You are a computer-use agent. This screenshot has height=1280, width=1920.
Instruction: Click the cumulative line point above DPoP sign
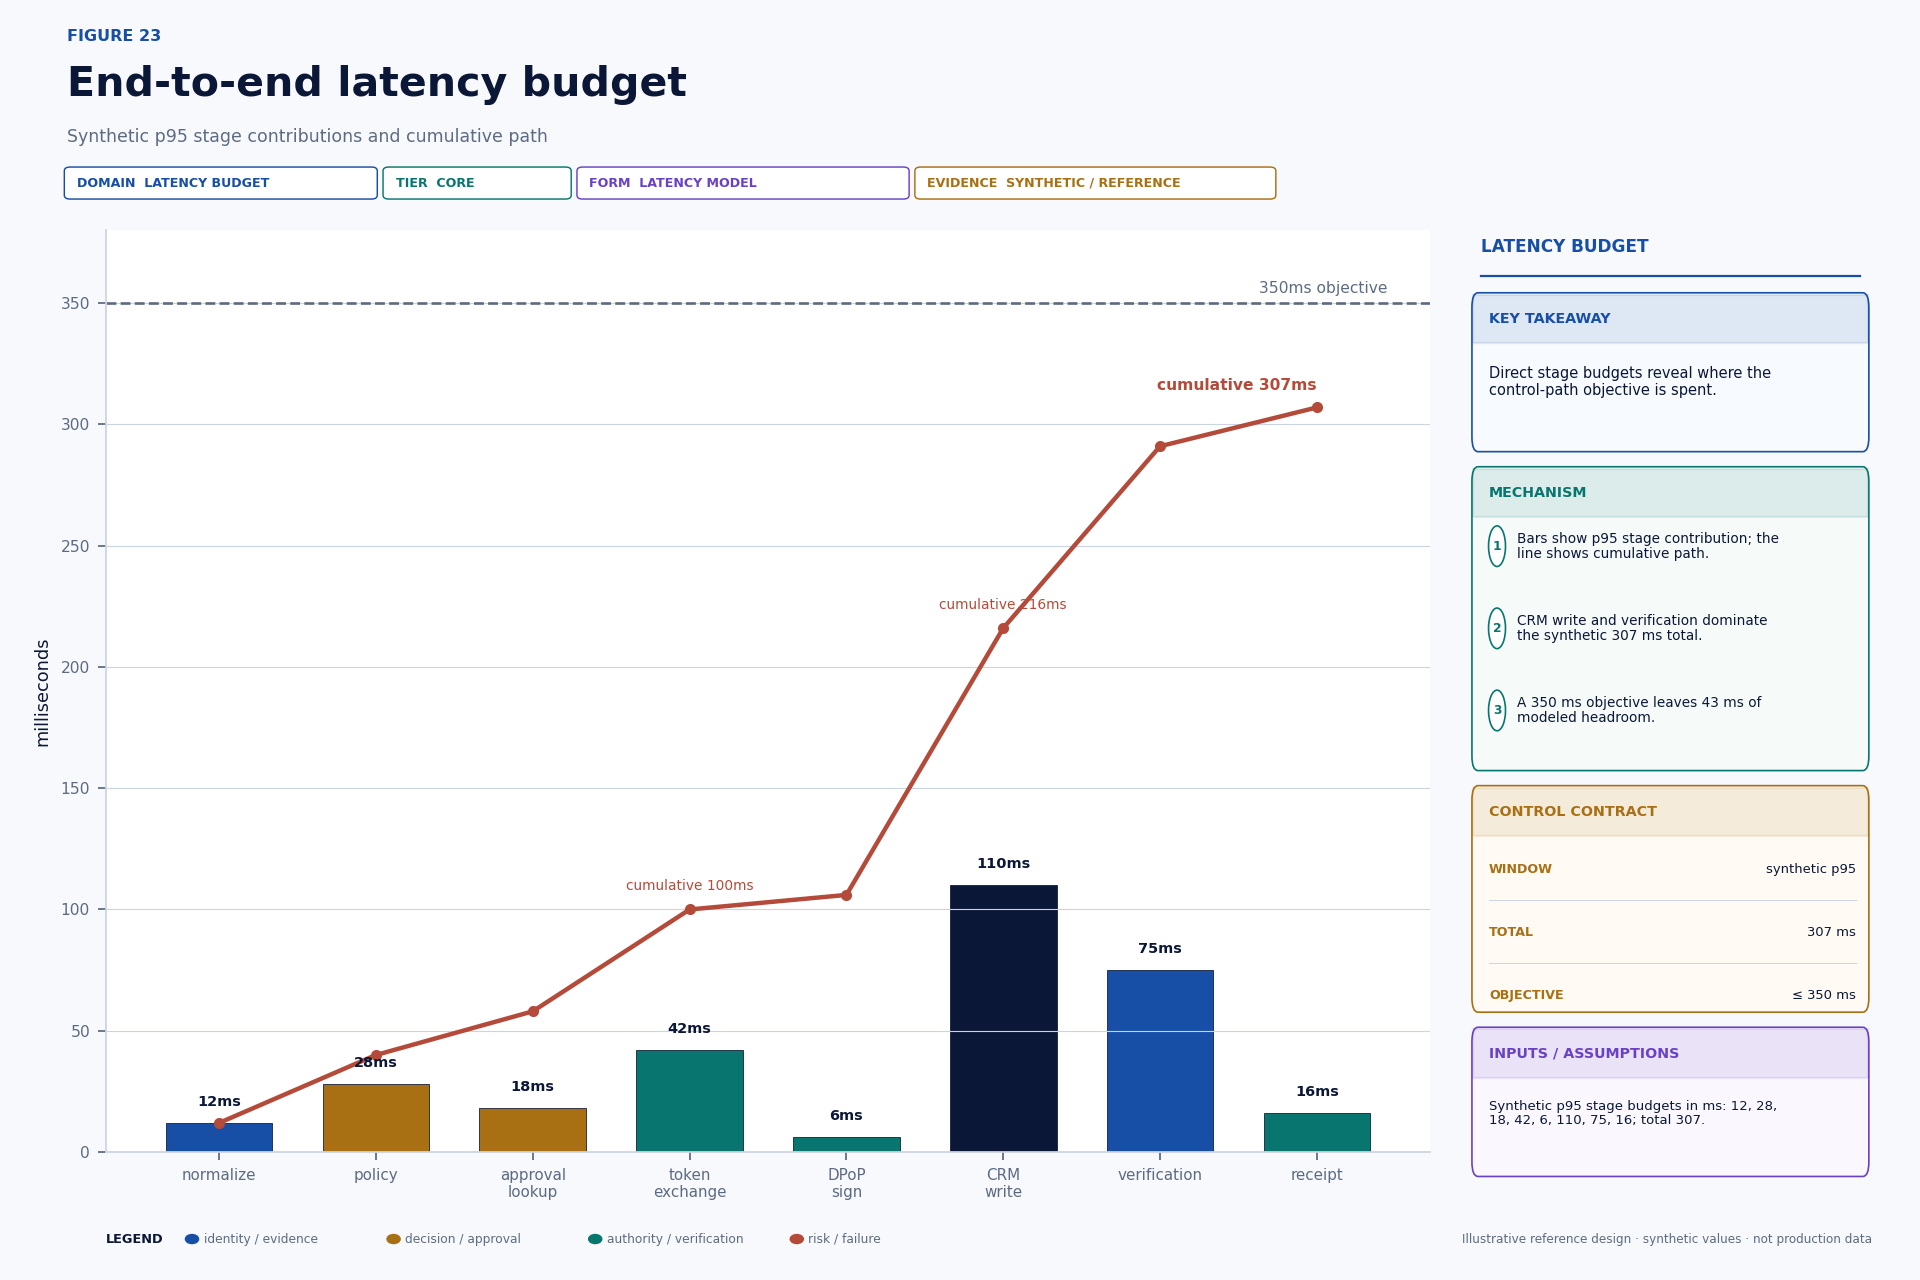(x=846, y=895)
